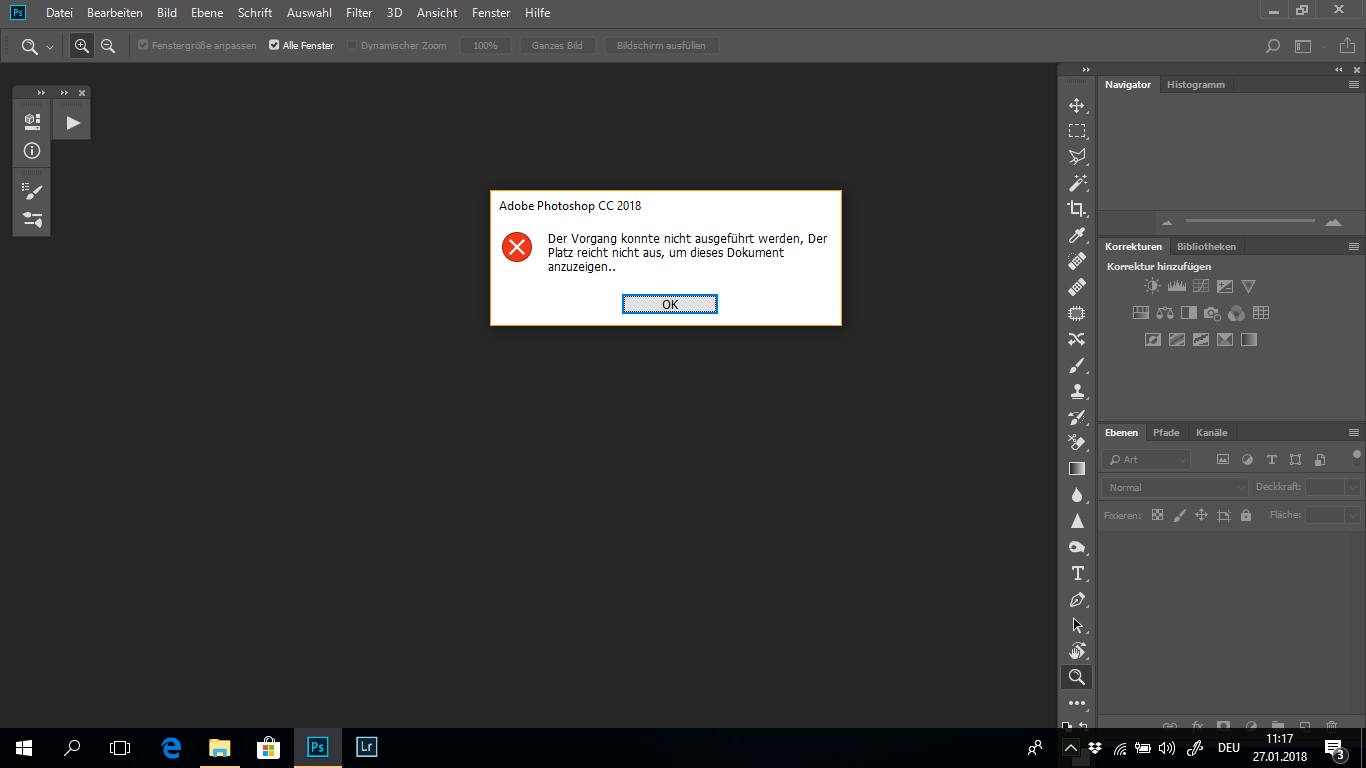Uncheck the Alle Fenster checkbox

[274, 45]
